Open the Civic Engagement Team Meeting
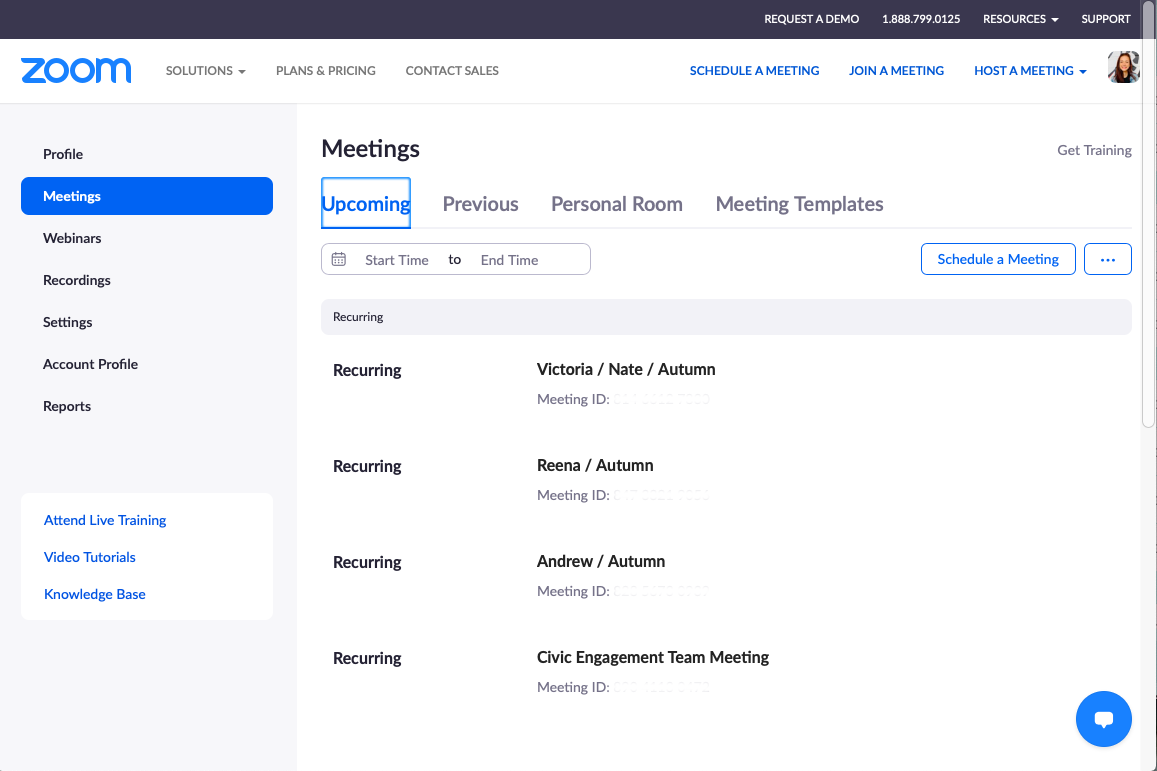The image size is (1157, 771). pyautogui.click(x=652, y=657)
